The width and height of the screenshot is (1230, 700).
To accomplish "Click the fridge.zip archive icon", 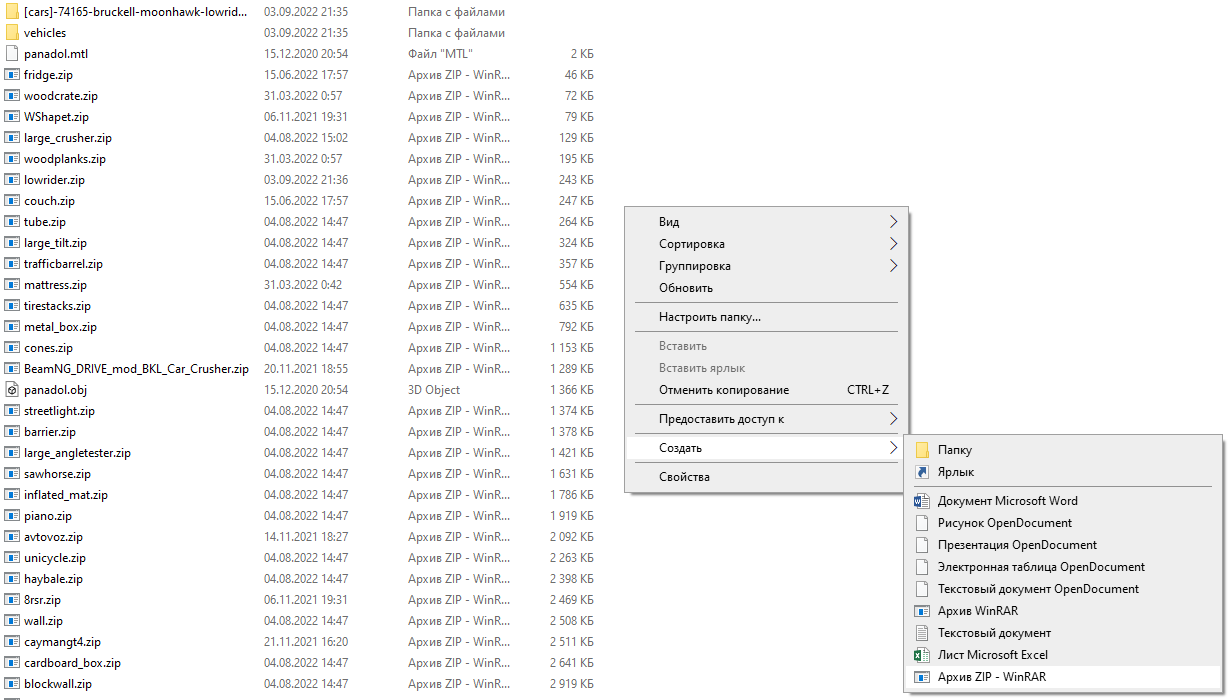I will pos(12,75).
